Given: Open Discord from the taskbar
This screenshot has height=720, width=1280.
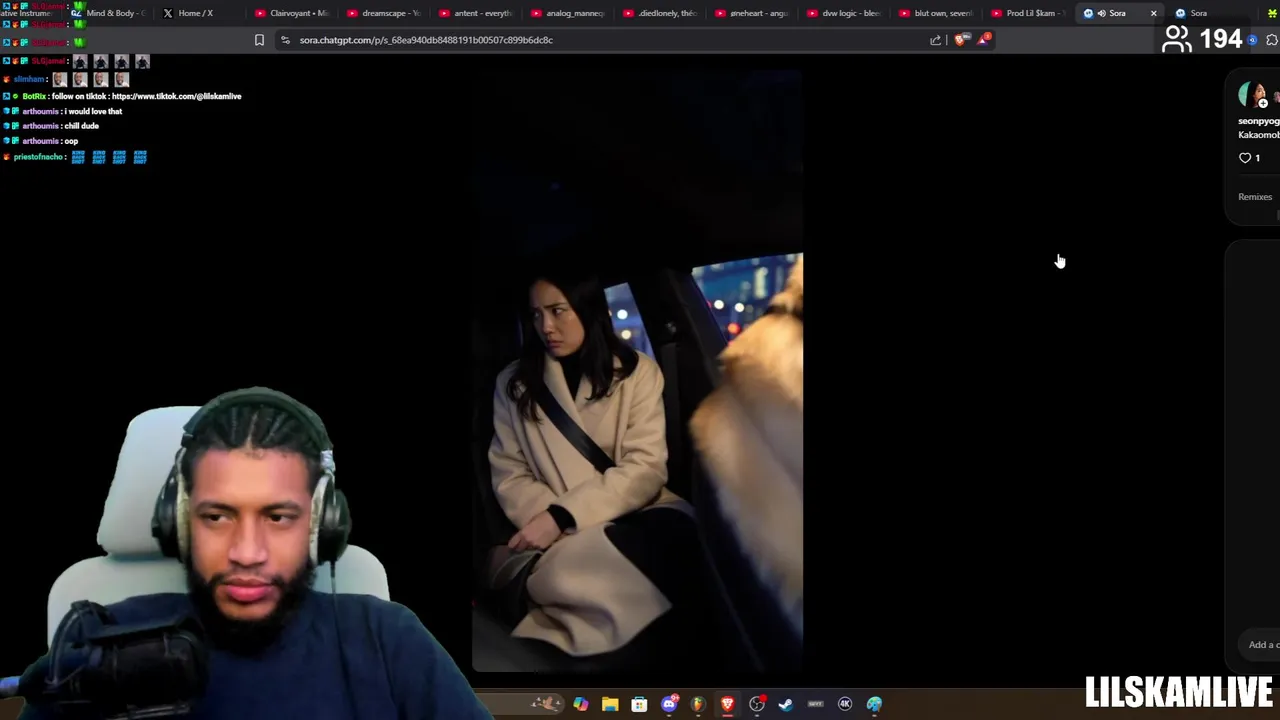Looking at the screenshot, I should click(x=669, y=704).
